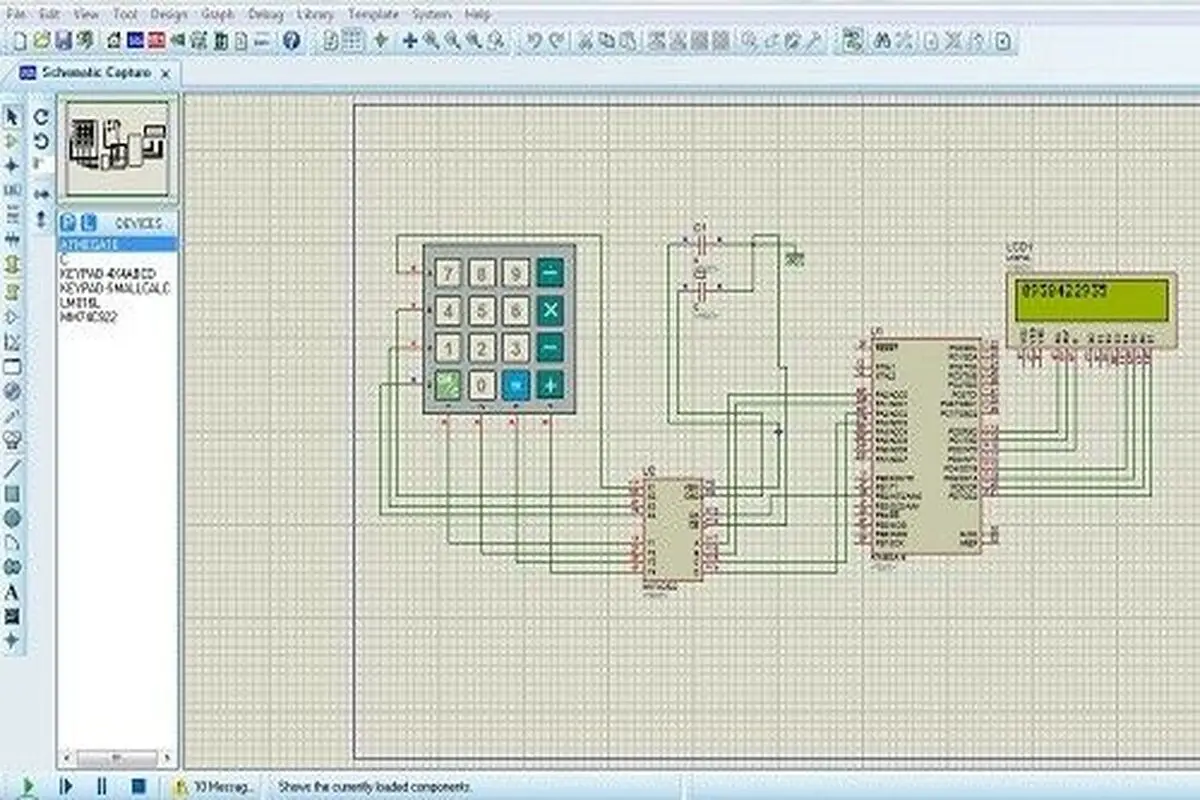The image size is (1200, 800).
Task: Click the overview thumbnail of the schematic
Action: coord(118,148)
